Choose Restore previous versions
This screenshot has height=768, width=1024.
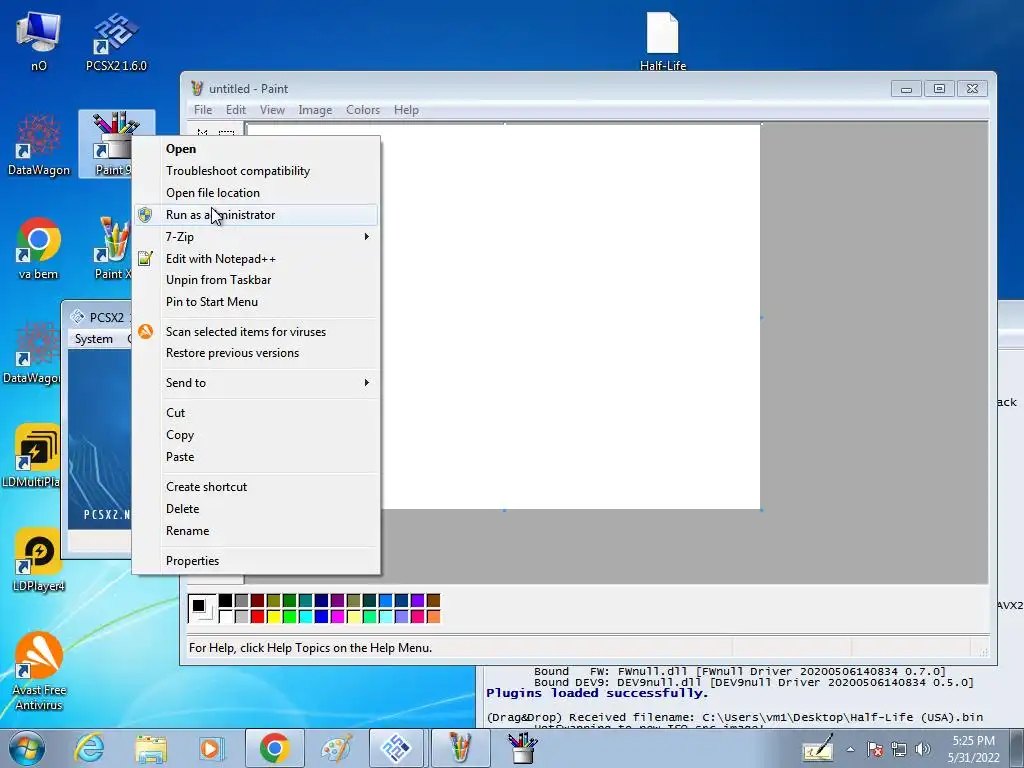click(x=256, y=353)
